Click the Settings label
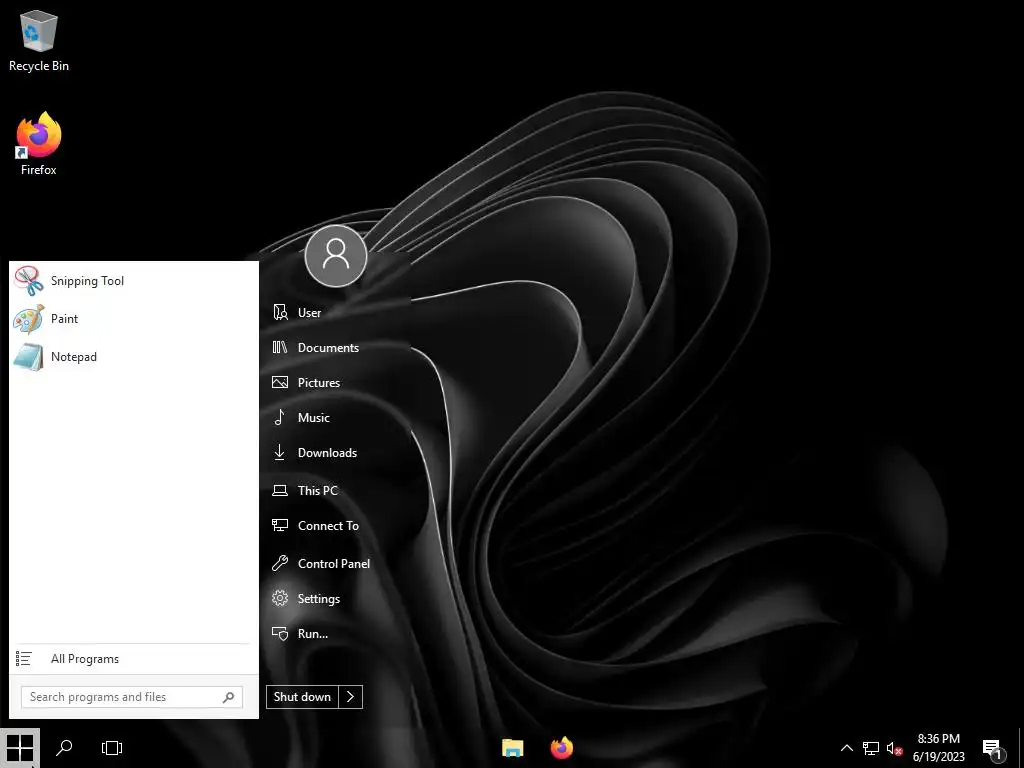Screen dimensions: 1024x768 click(319, 598)
